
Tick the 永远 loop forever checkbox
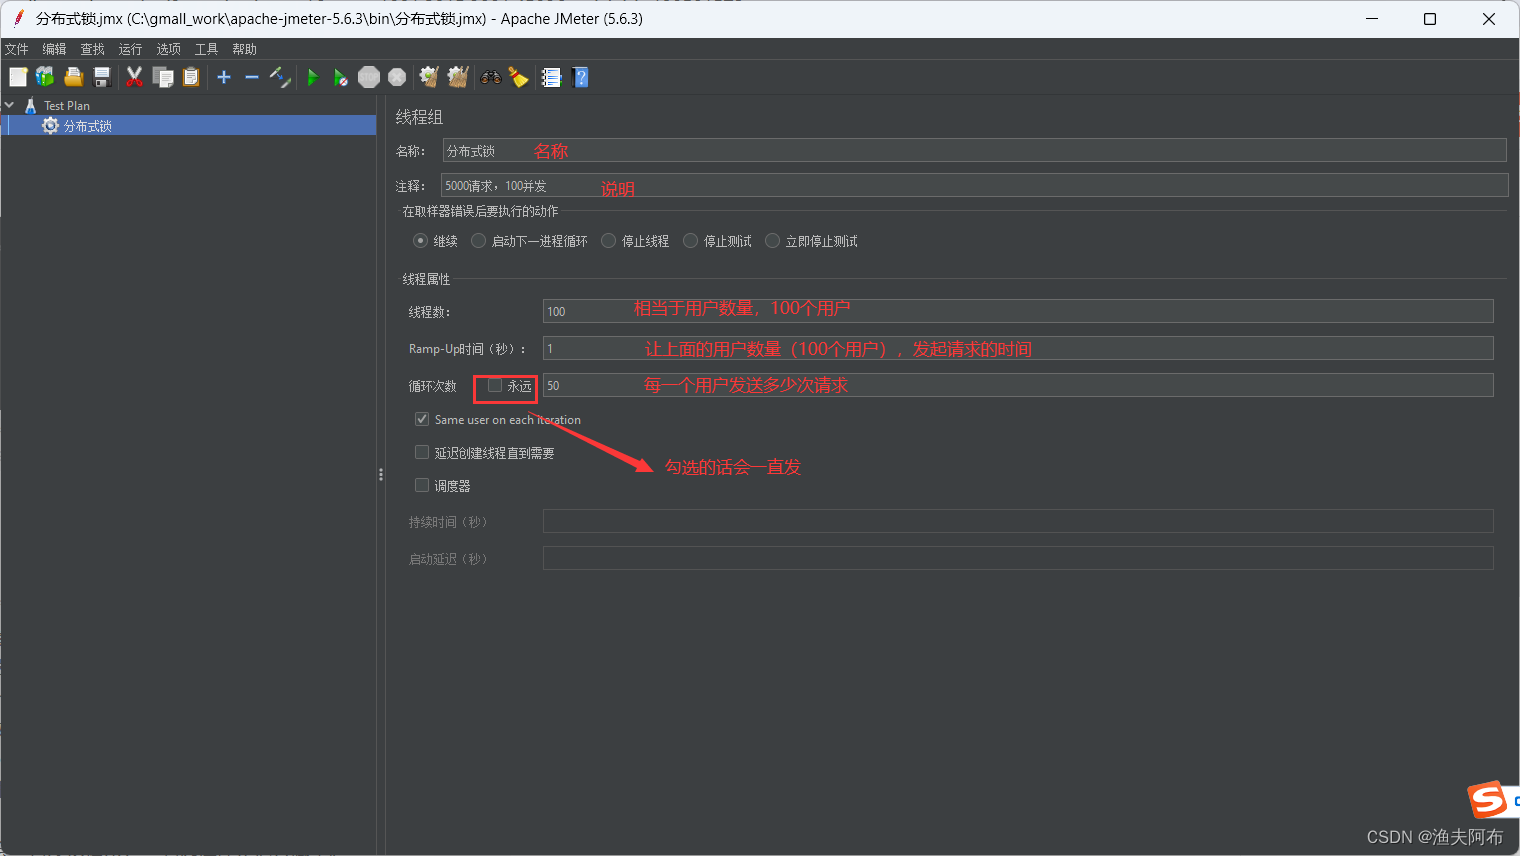coord(495,385)
